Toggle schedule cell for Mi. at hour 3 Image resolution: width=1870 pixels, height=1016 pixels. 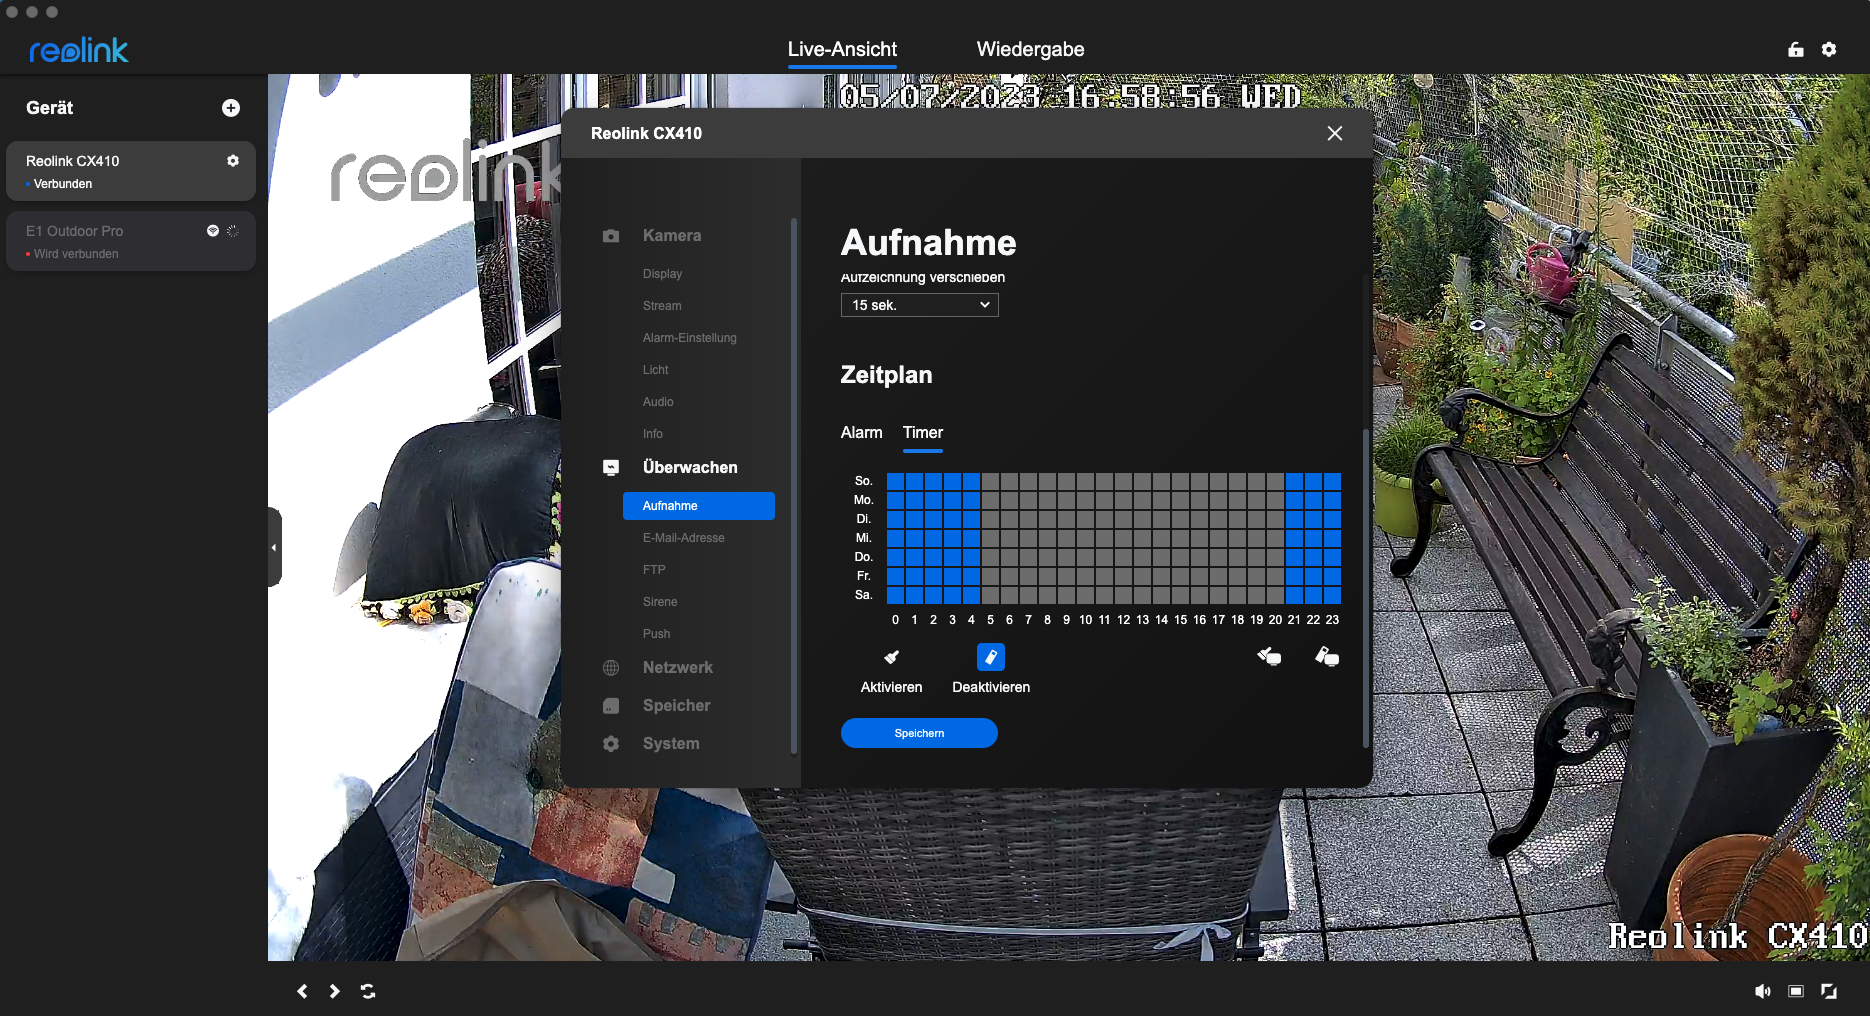952,538
